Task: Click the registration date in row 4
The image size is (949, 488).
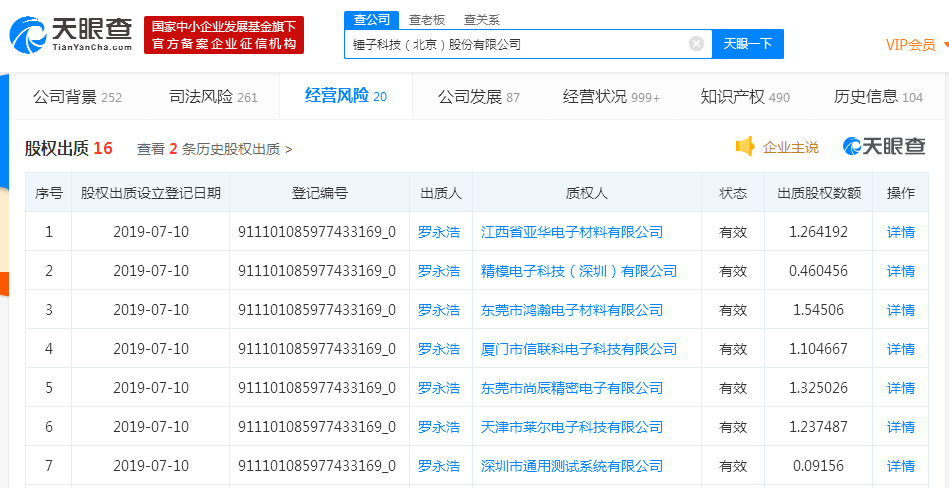Action: pos(151,349)
